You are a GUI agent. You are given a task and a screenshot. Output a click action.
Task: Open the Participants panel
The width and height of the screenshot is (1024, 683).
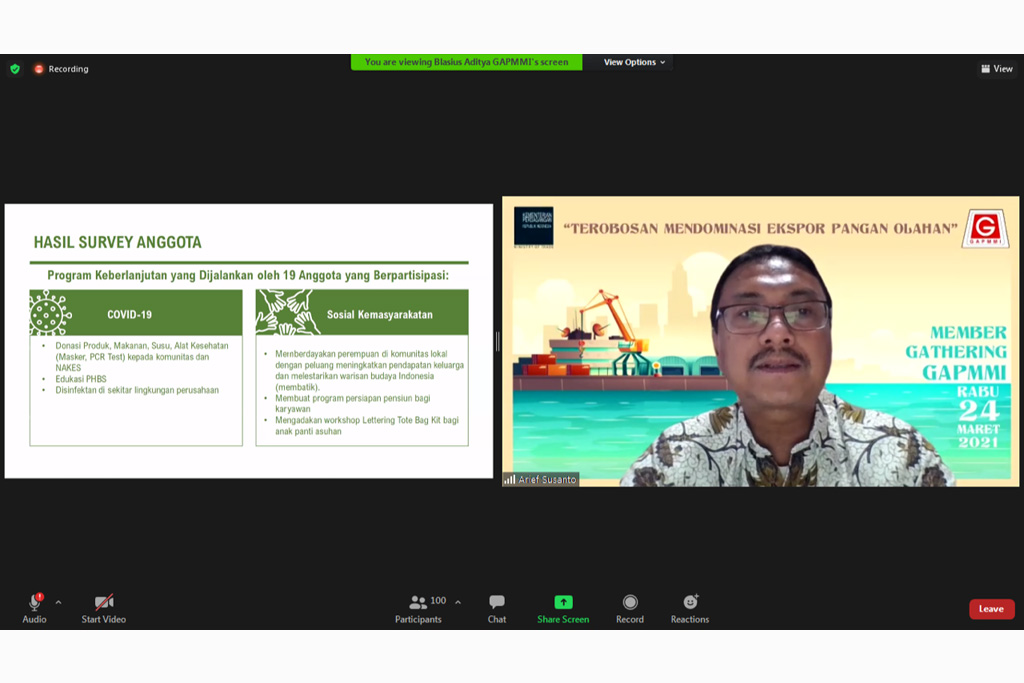[418, 609]
